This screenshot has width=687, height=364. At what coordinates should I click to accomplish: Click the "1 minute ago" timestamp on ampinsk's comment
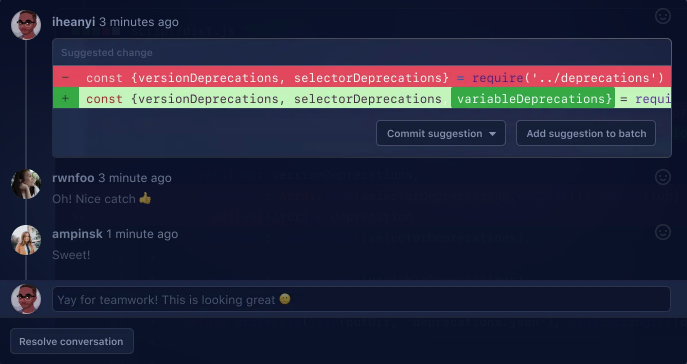click(142, 234)
